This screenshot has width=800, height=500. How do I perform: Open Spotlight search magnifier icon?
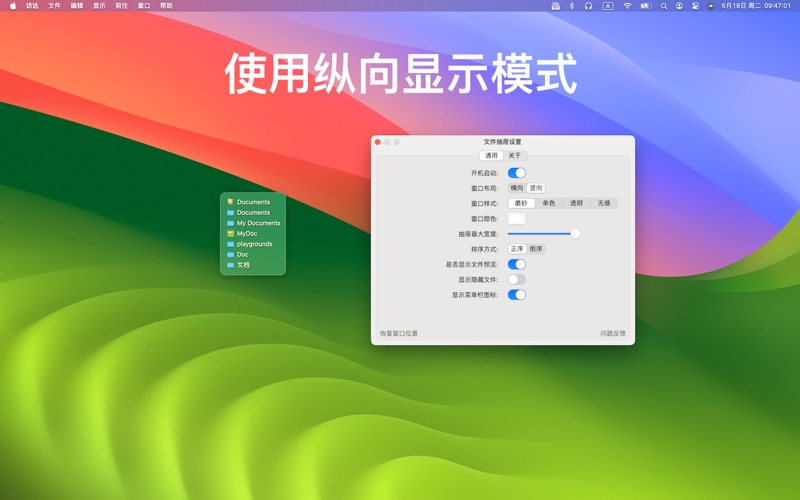click(x=664, y=6)
